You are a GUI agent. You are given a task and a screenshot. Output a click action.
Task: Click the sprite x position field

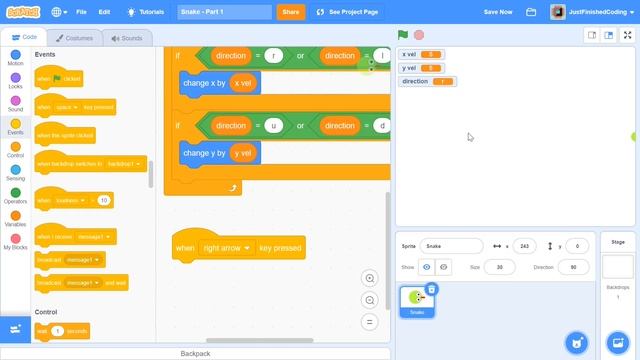tap(524, 246)
